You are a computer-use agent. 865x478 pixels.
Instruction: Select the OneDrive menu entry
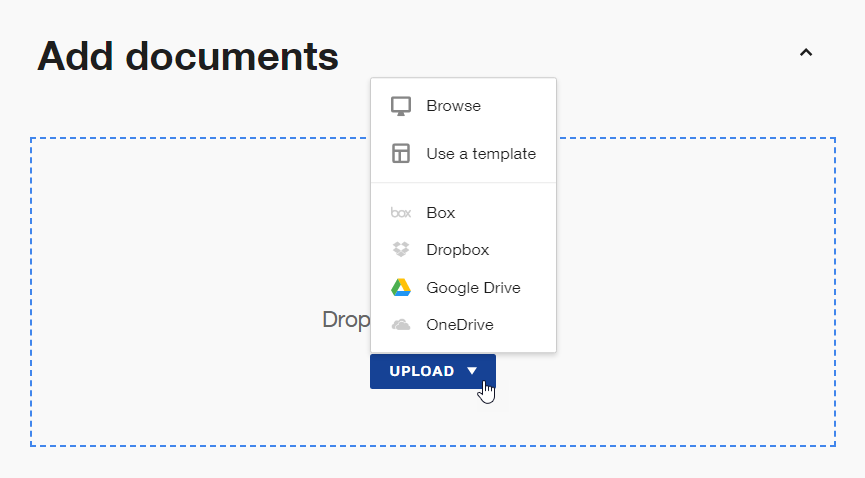pyautogui.click(x=459, y=325)
